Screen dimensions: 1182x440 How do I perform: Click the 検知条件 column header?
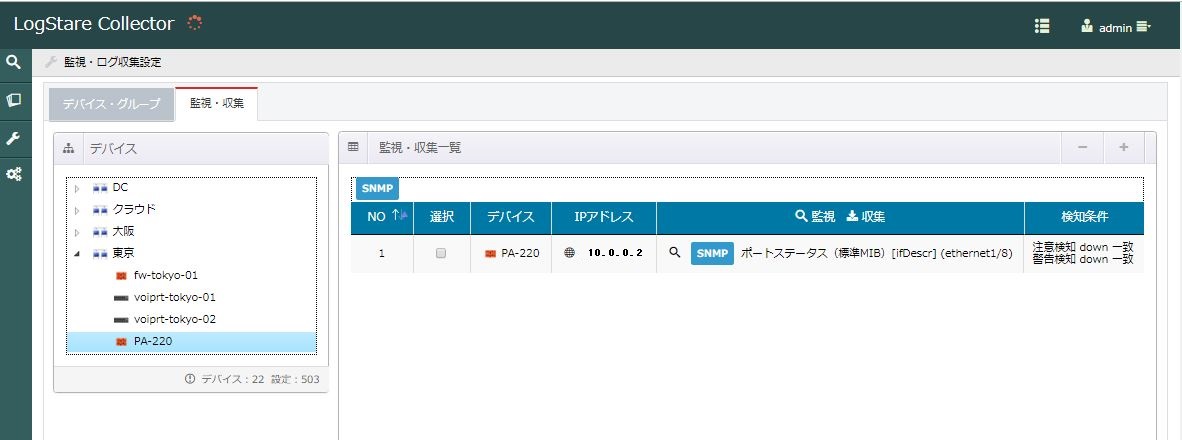1084,217
